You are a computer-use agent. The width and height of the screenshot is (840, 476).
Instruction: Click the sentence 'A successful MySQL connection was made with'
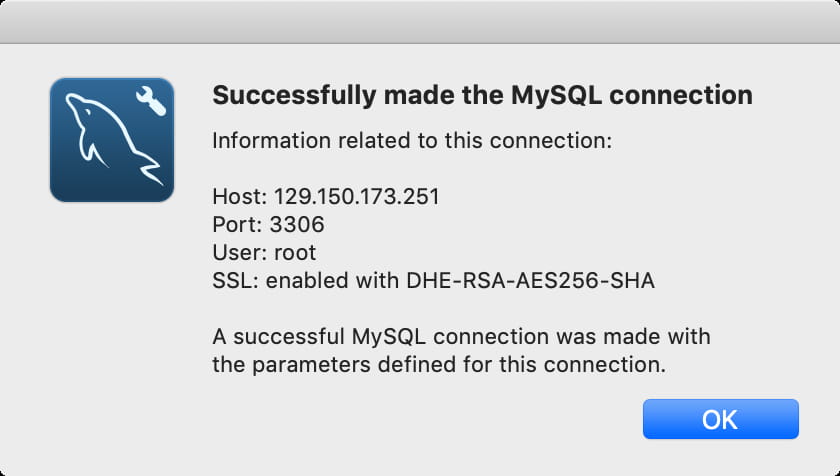461,337
